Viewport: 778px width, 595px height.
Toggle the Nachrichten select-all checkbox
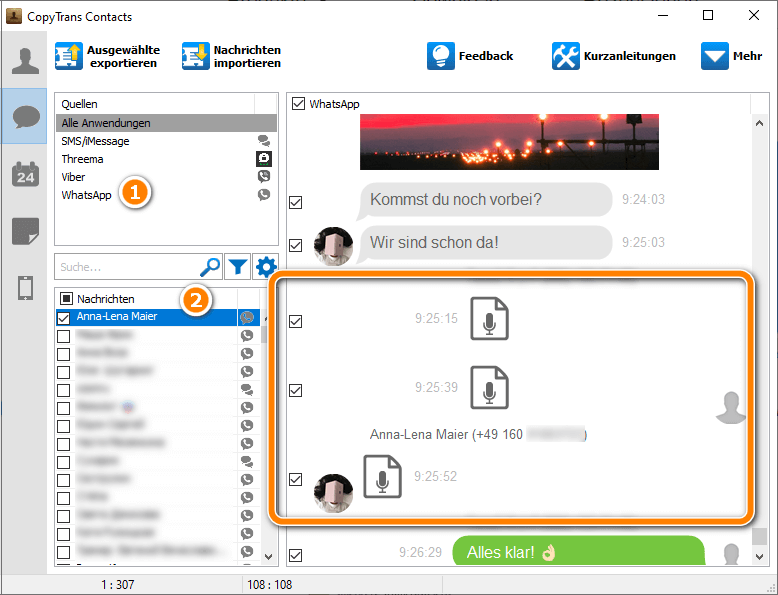click(66, 298)
